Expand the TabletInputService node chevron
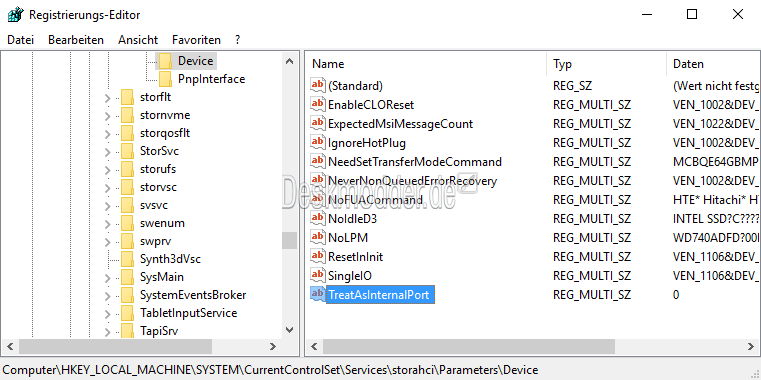The width and height of the screenshot is (761, 380). [108, 313]
